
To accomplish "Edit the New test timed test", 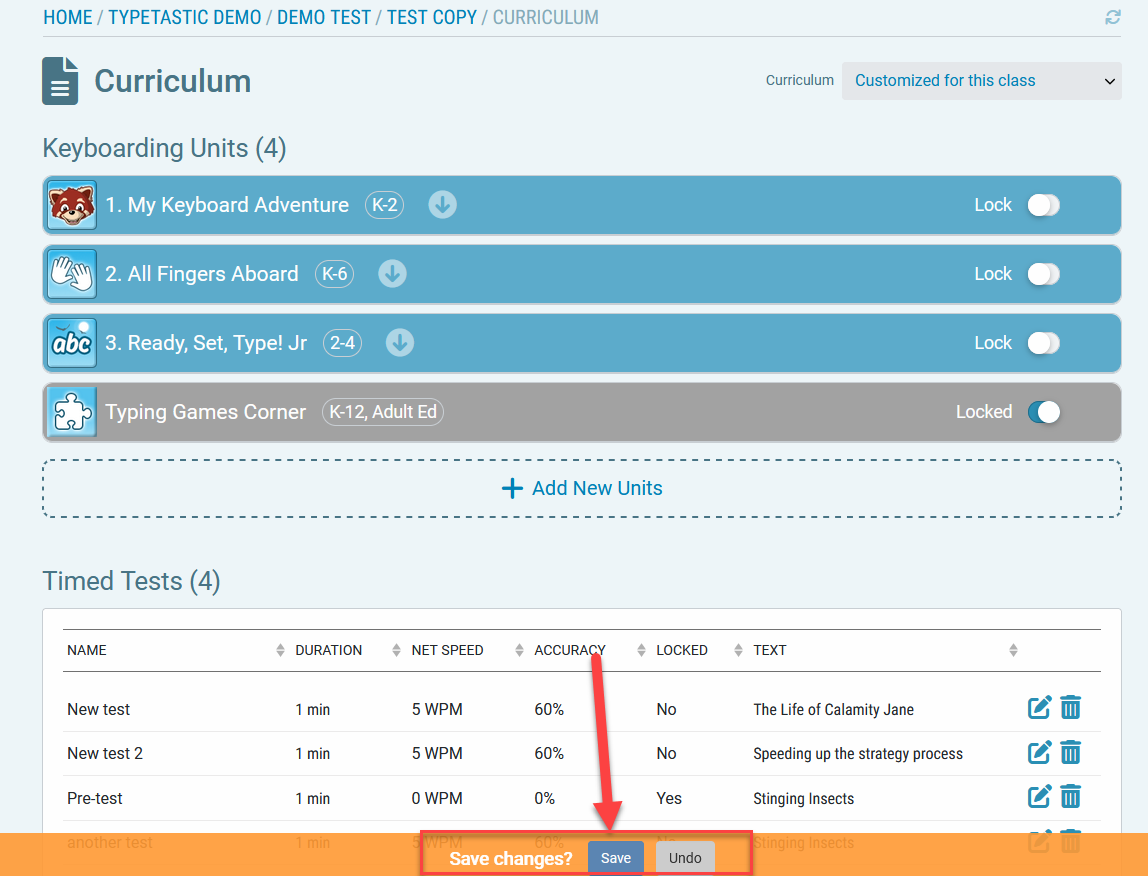I will (1039, 707).
